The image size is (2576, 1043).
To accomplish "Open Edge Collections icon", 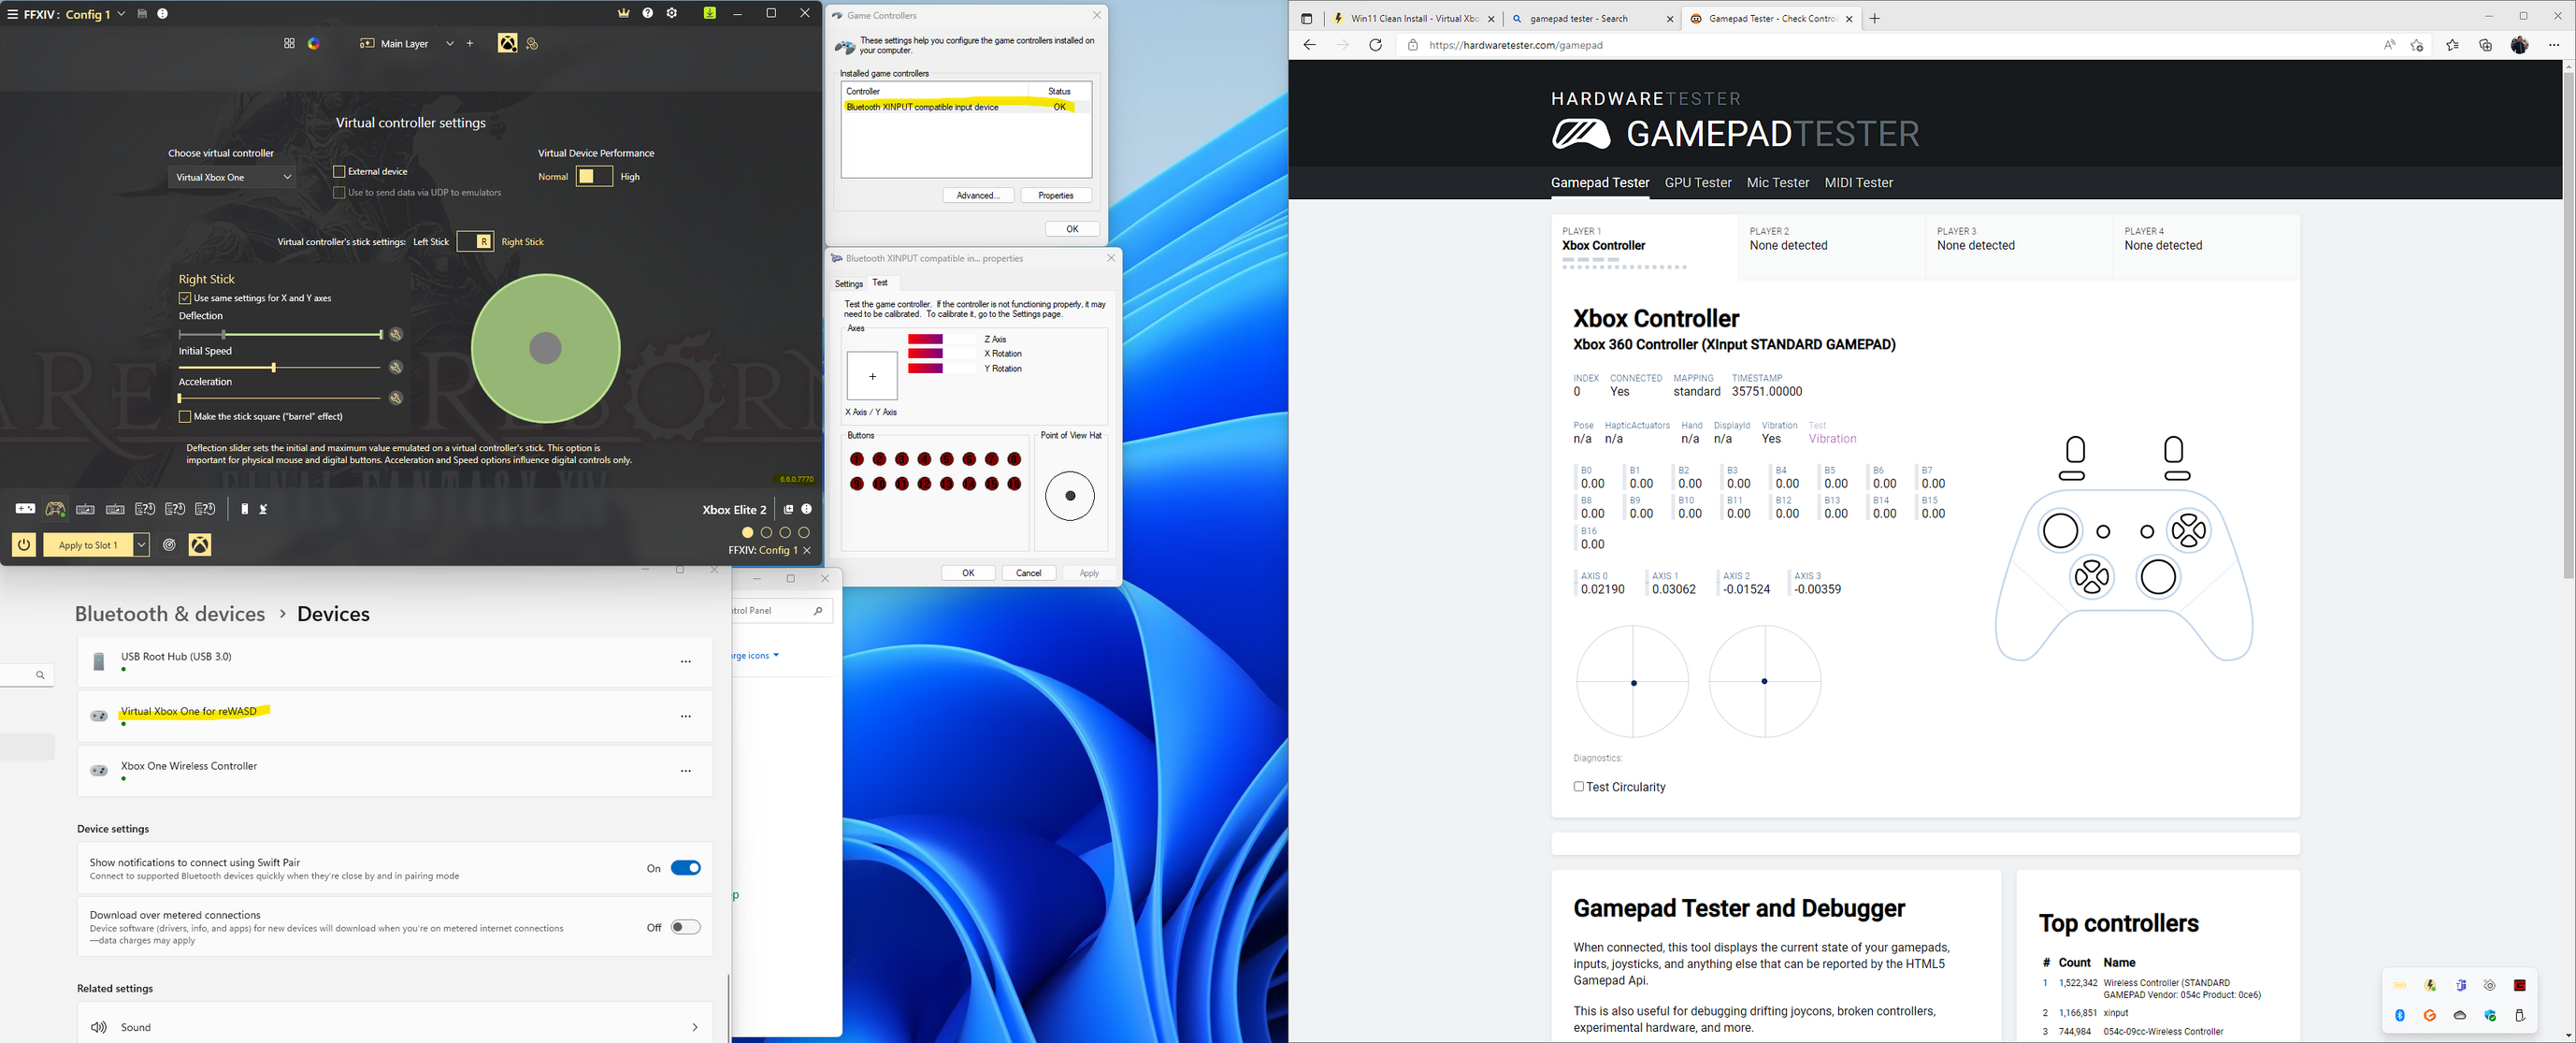I will coord(2485,45).
